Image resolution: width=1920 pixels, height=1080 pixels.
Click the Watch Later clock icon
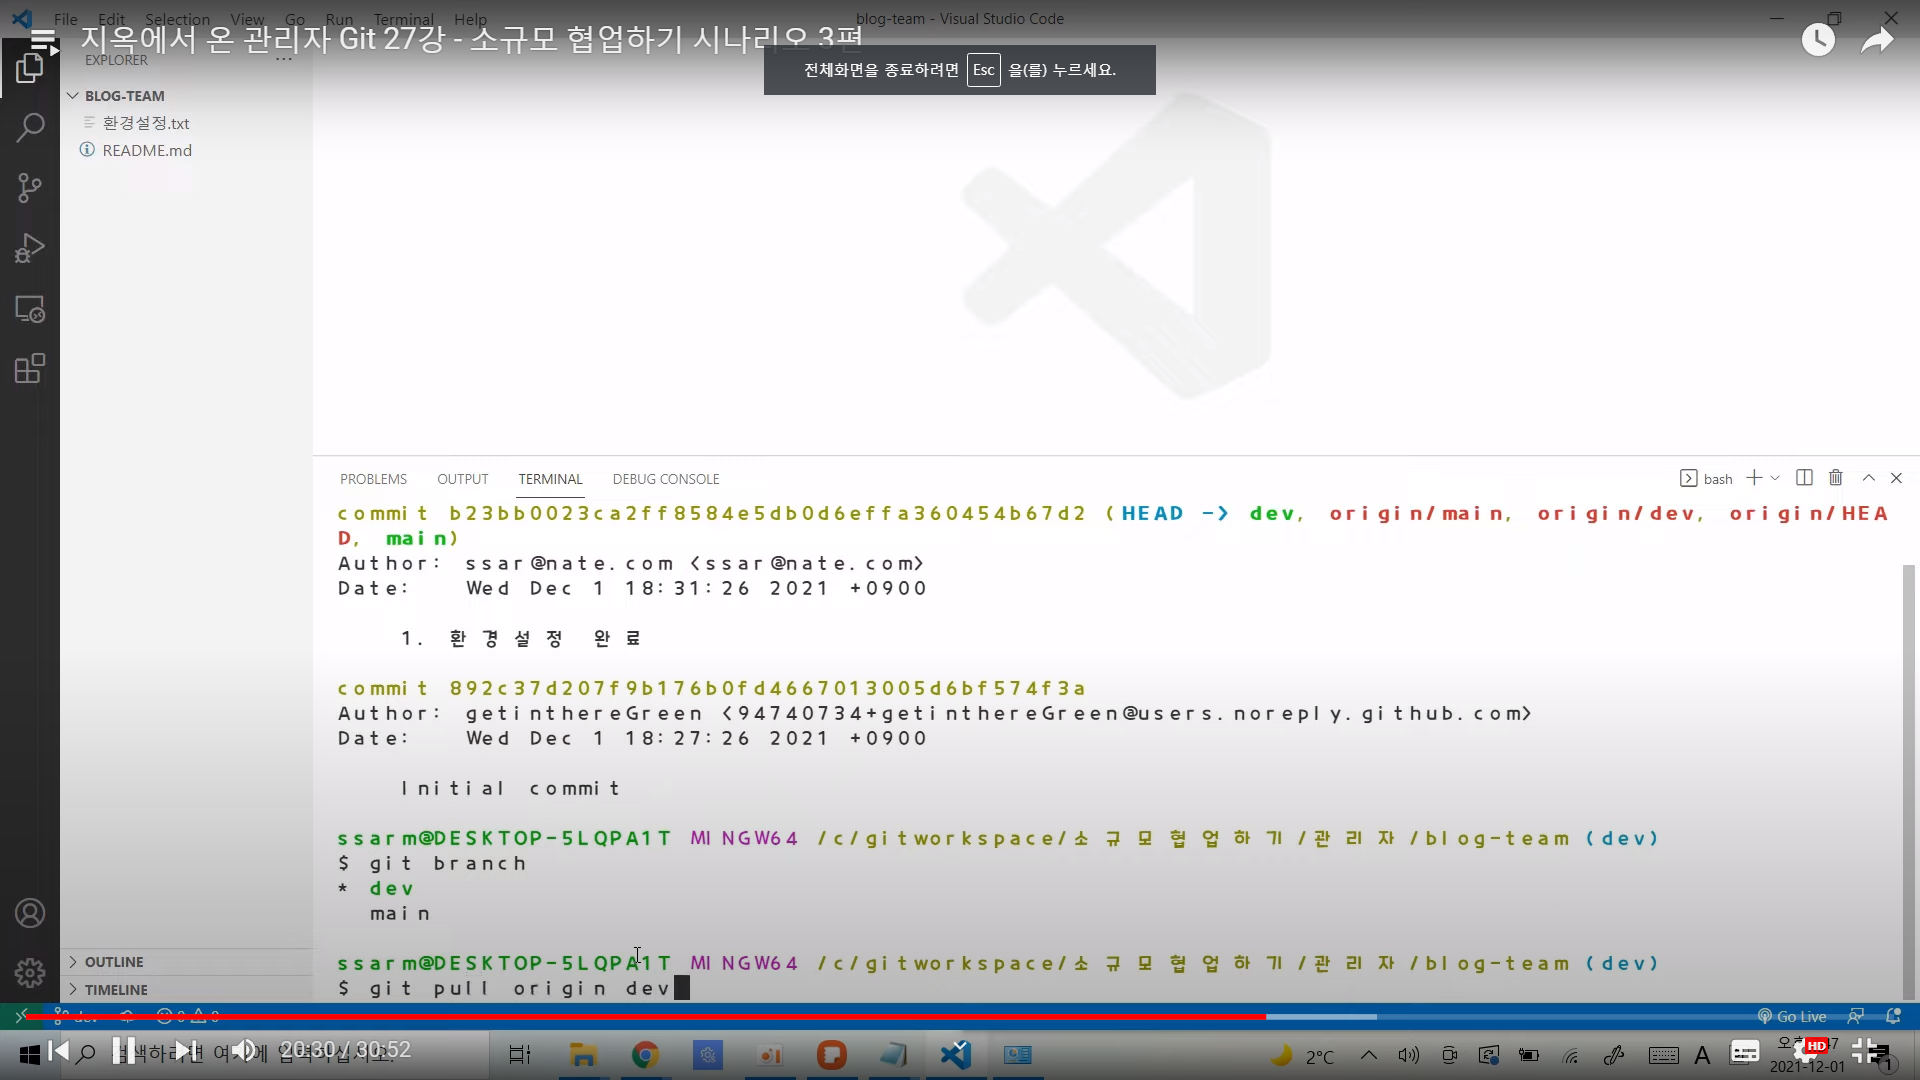click(x=1818, y=40)
